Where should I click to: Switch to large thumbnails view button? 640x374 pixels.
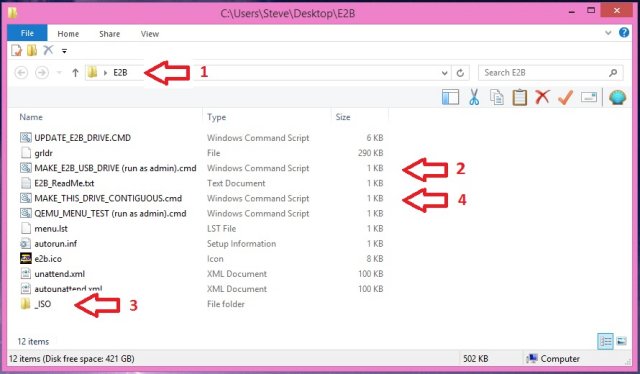click(x=621, y=341)
